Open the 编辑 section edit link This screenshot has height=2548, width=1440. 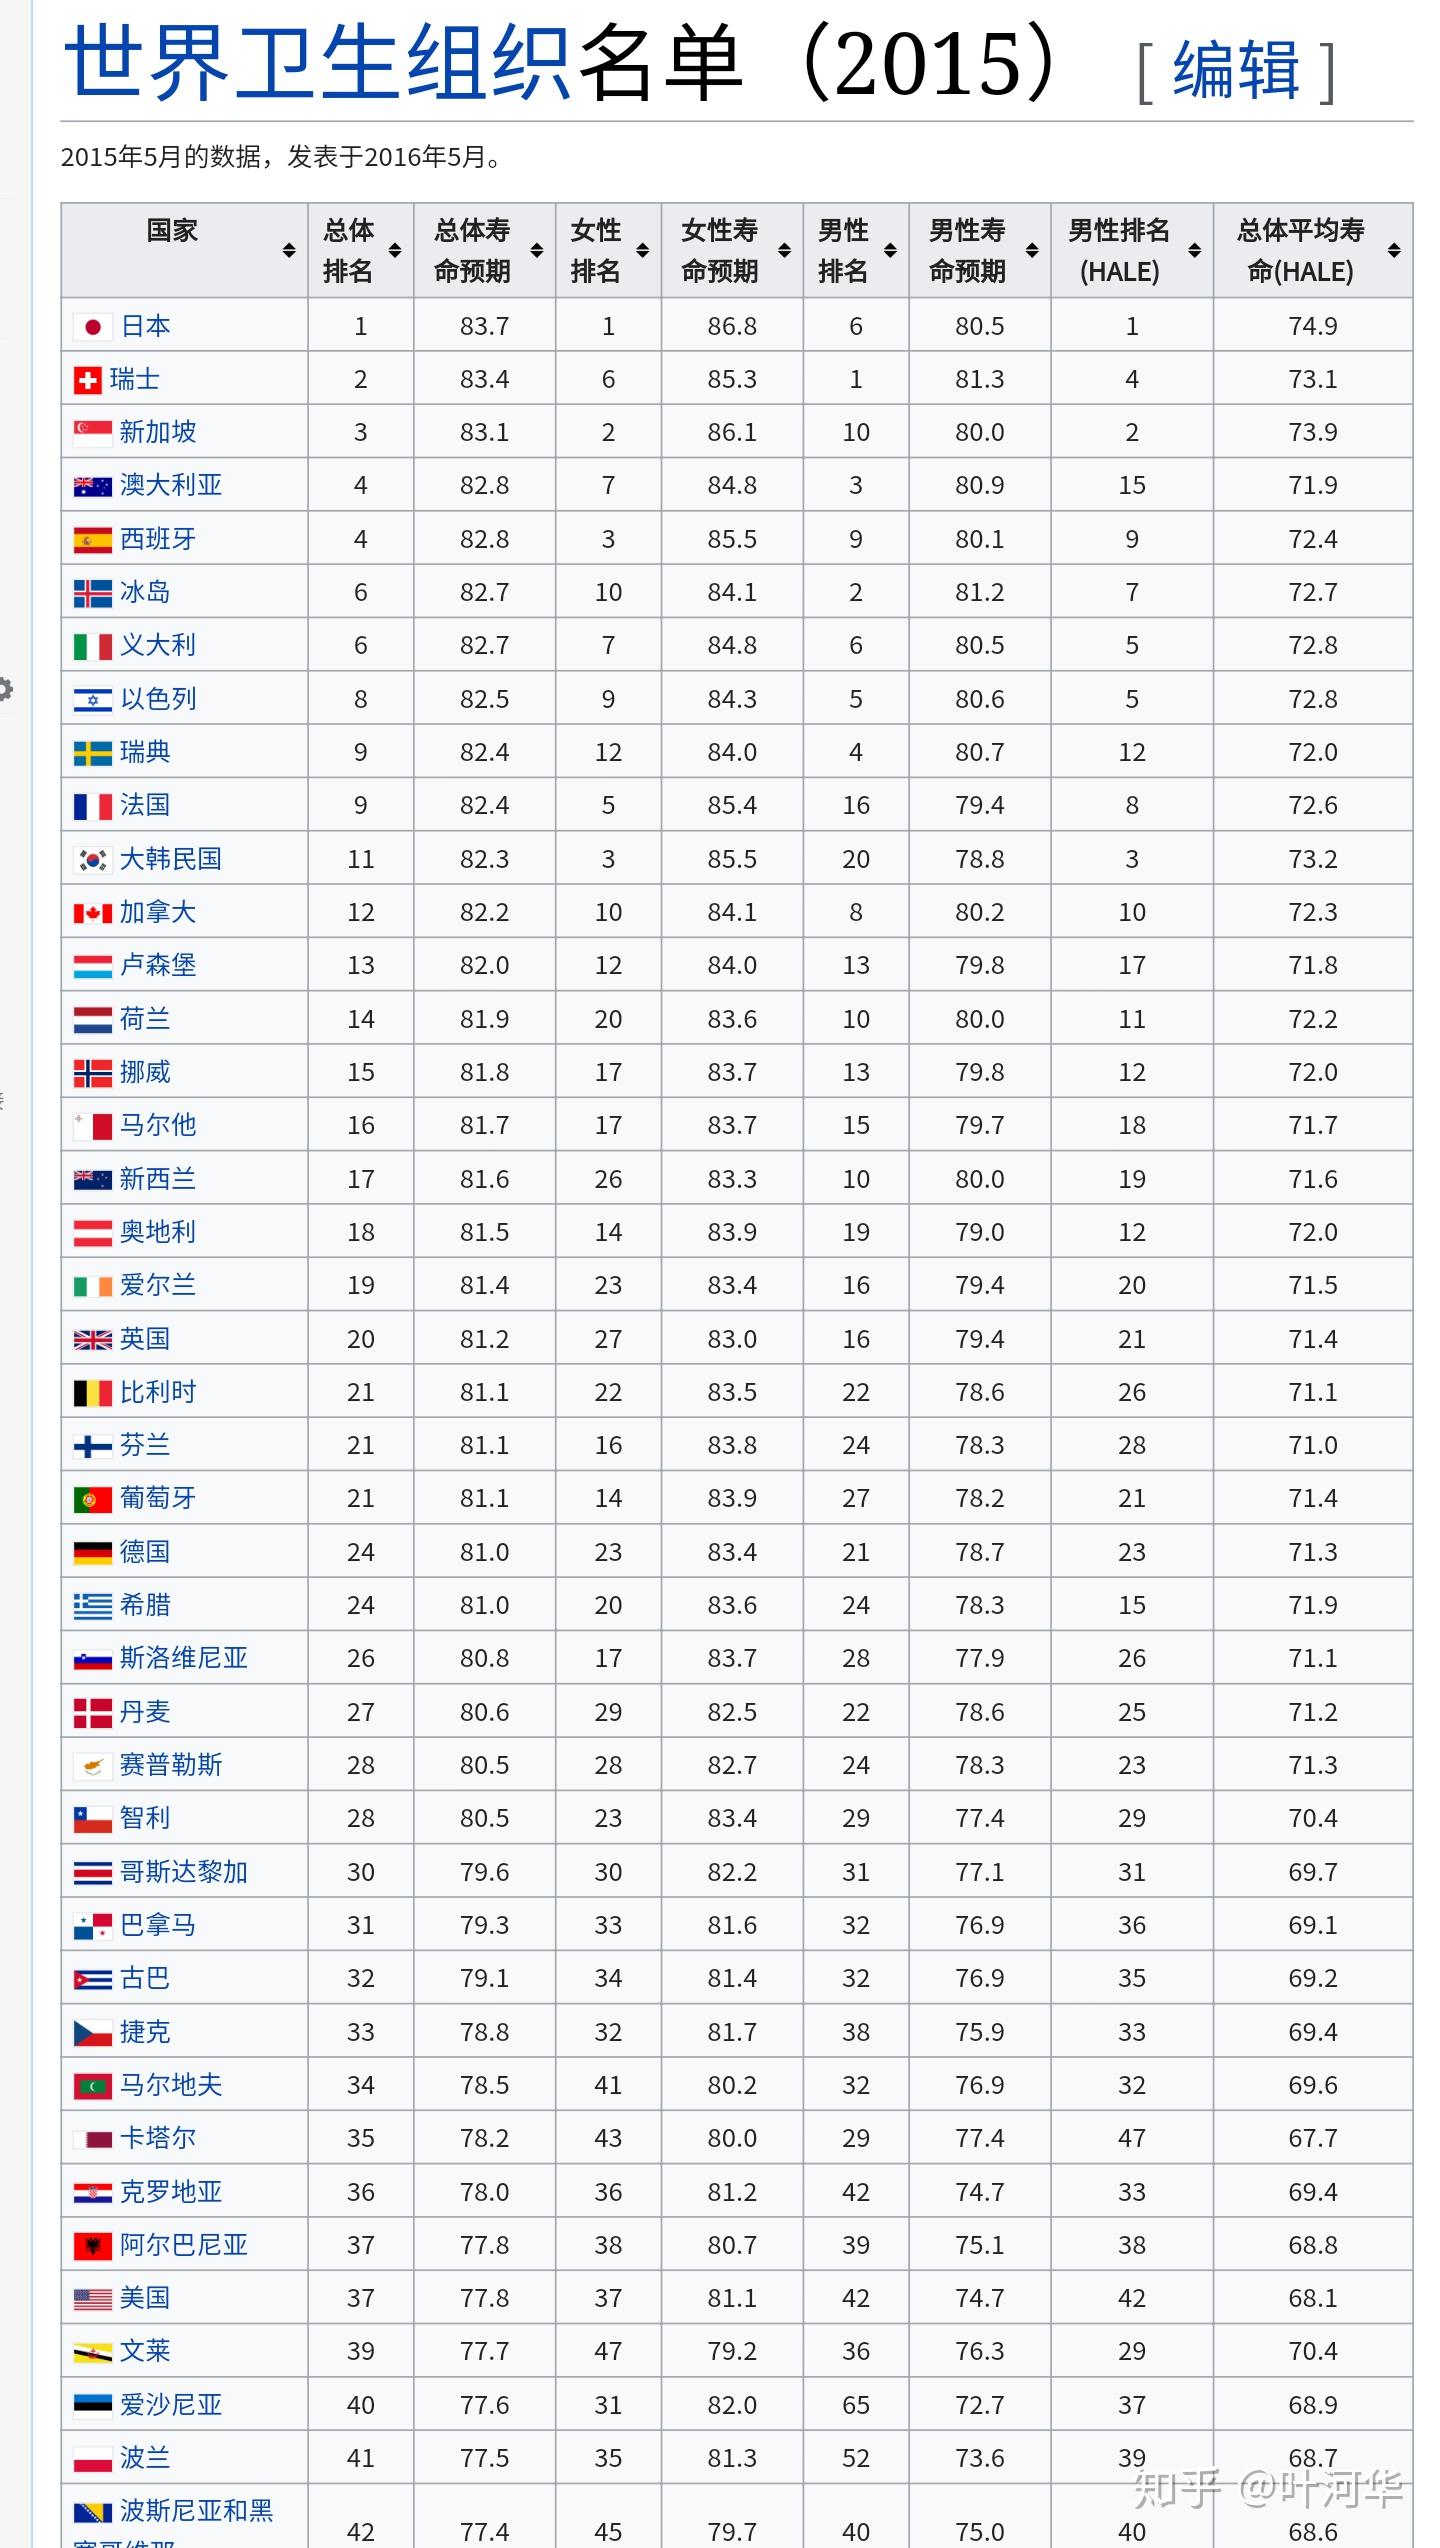pos(1236,70)
